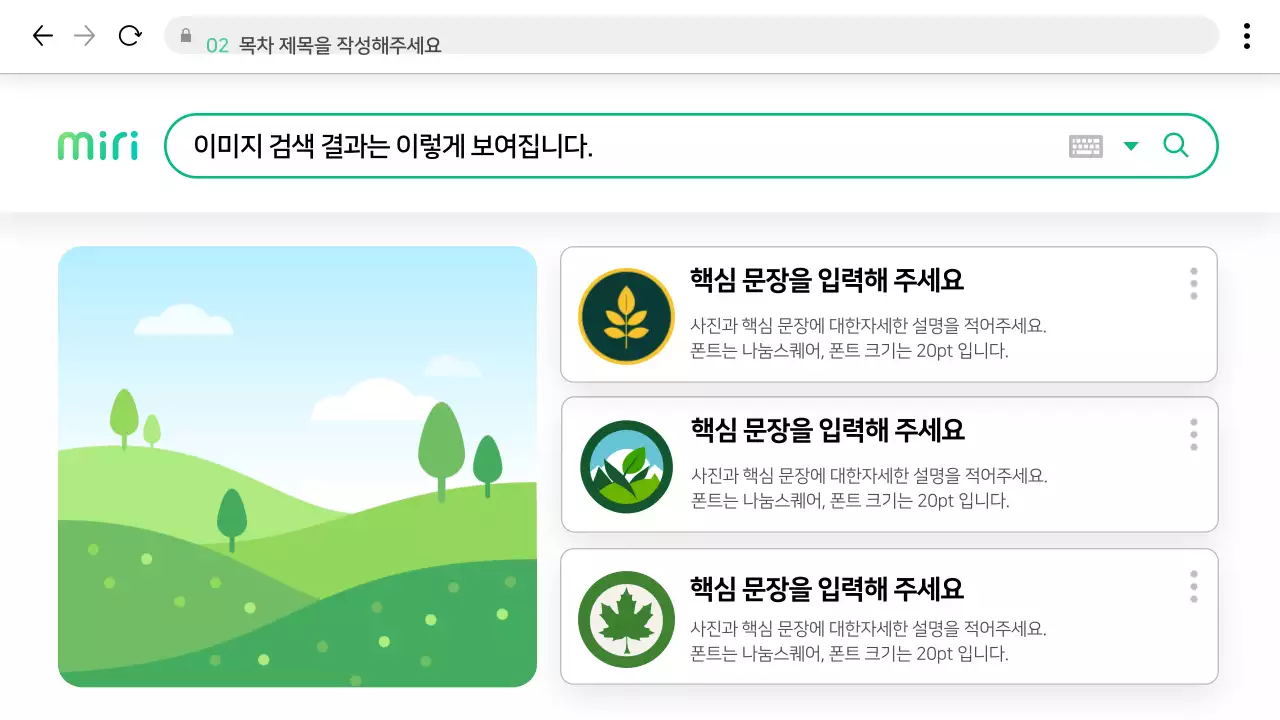Open the kebab menu on the first card
This screenshot has width=1280, height=720.
[x=1193, y=284]
